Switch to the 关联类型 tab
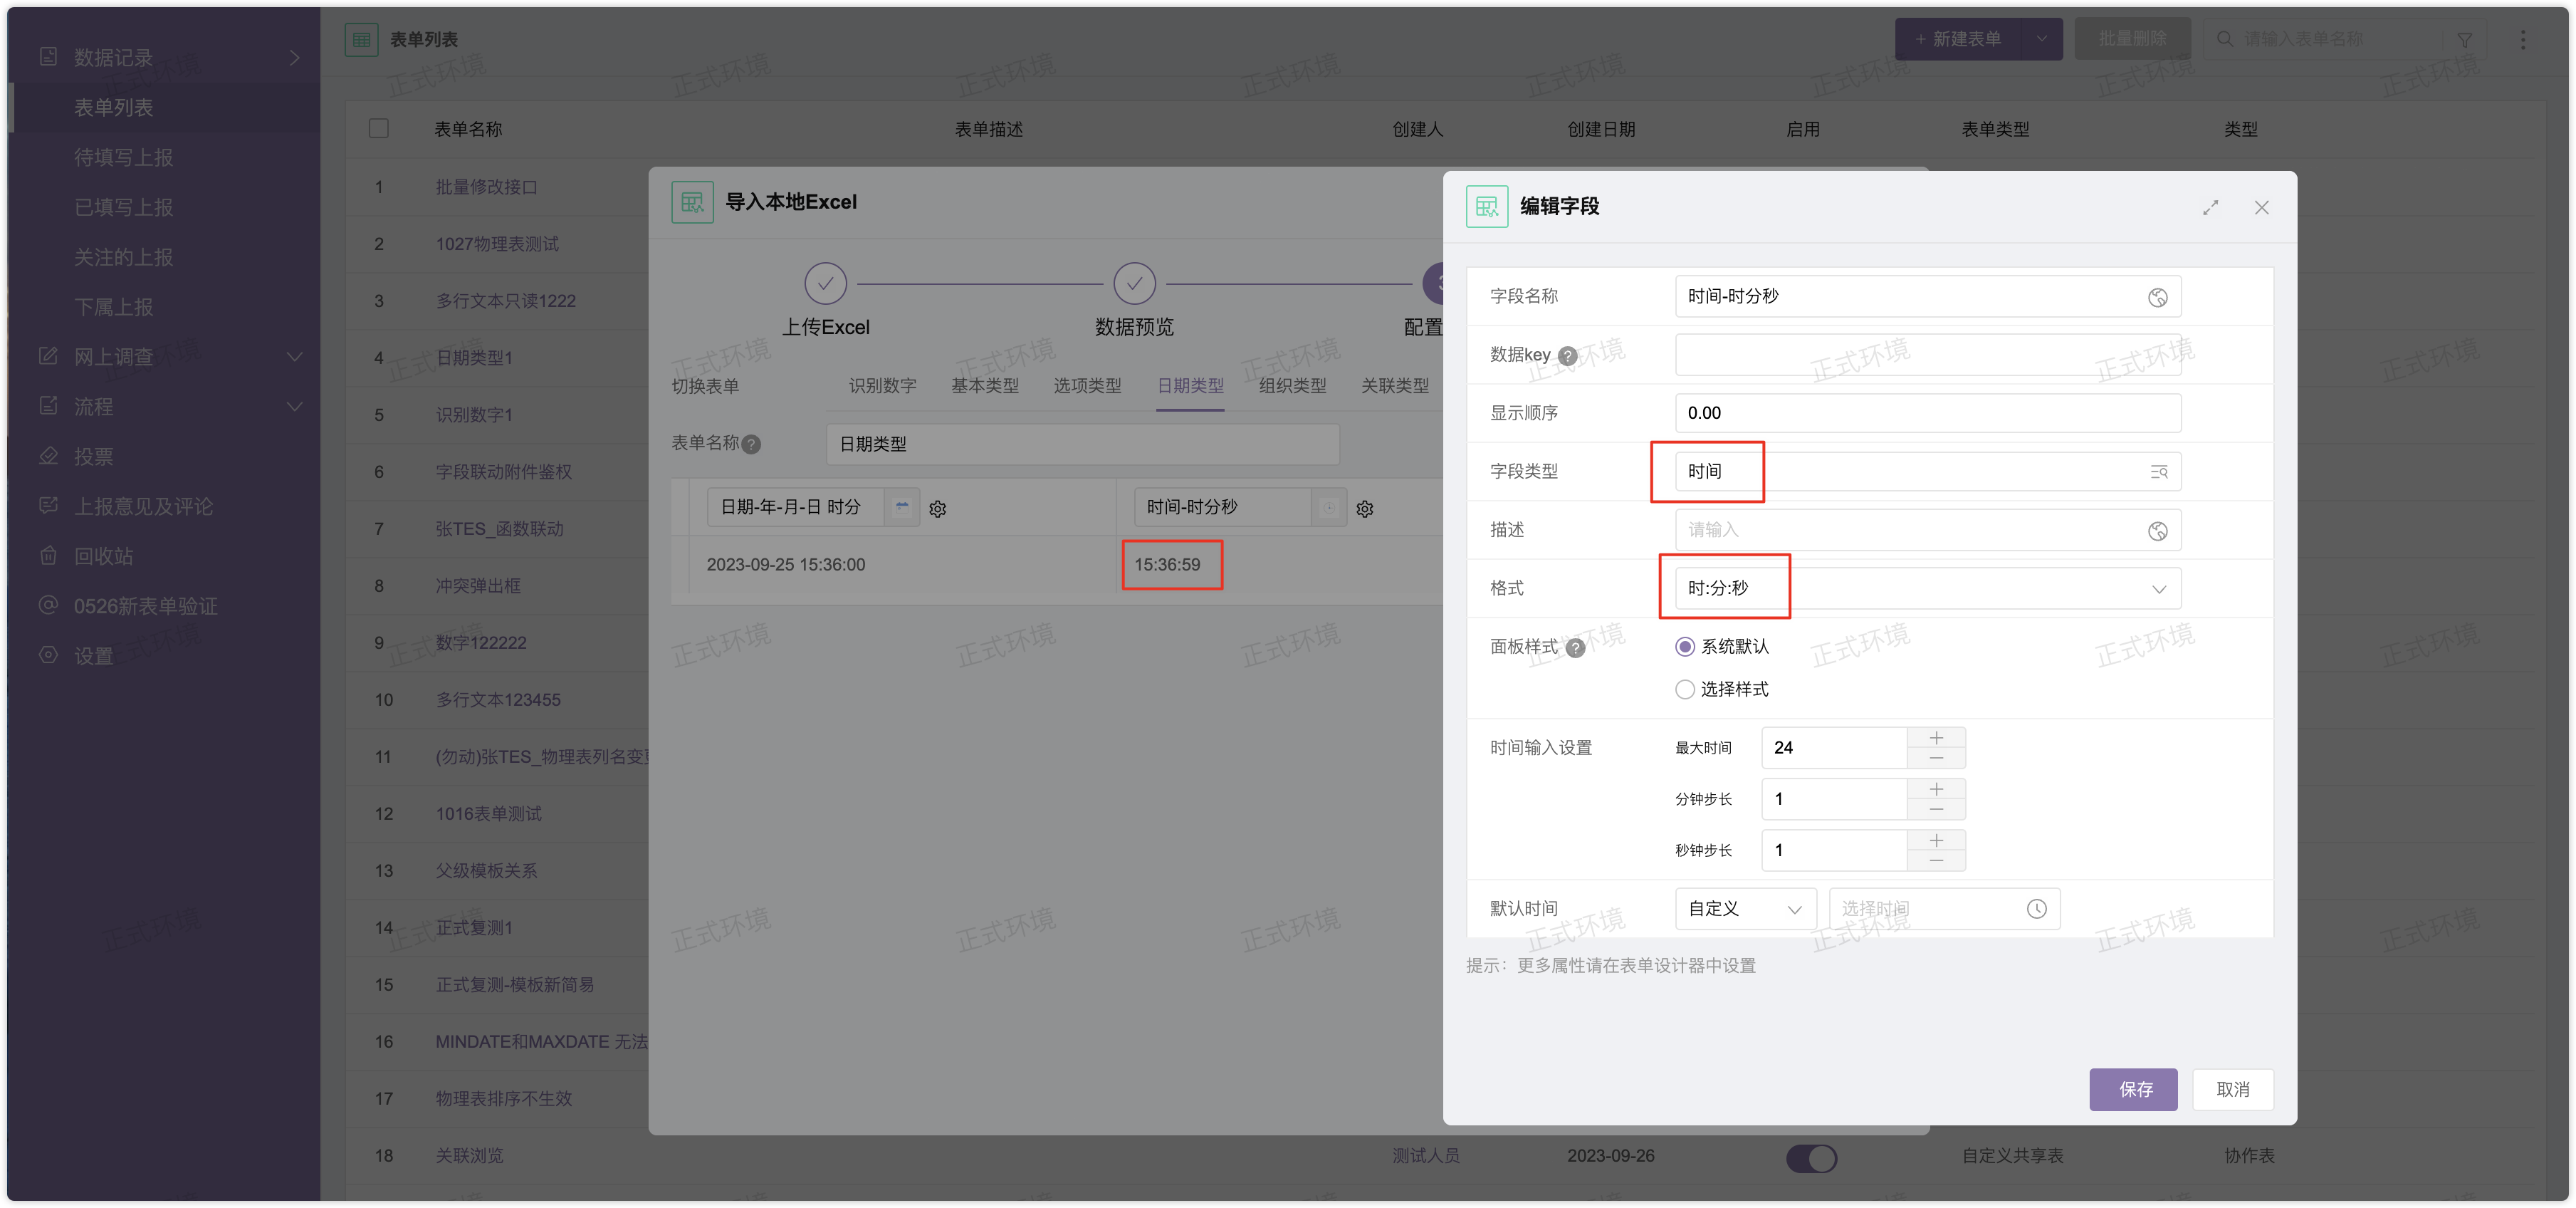The width and height of the screenshot is (2576, 1208). 1394,386
